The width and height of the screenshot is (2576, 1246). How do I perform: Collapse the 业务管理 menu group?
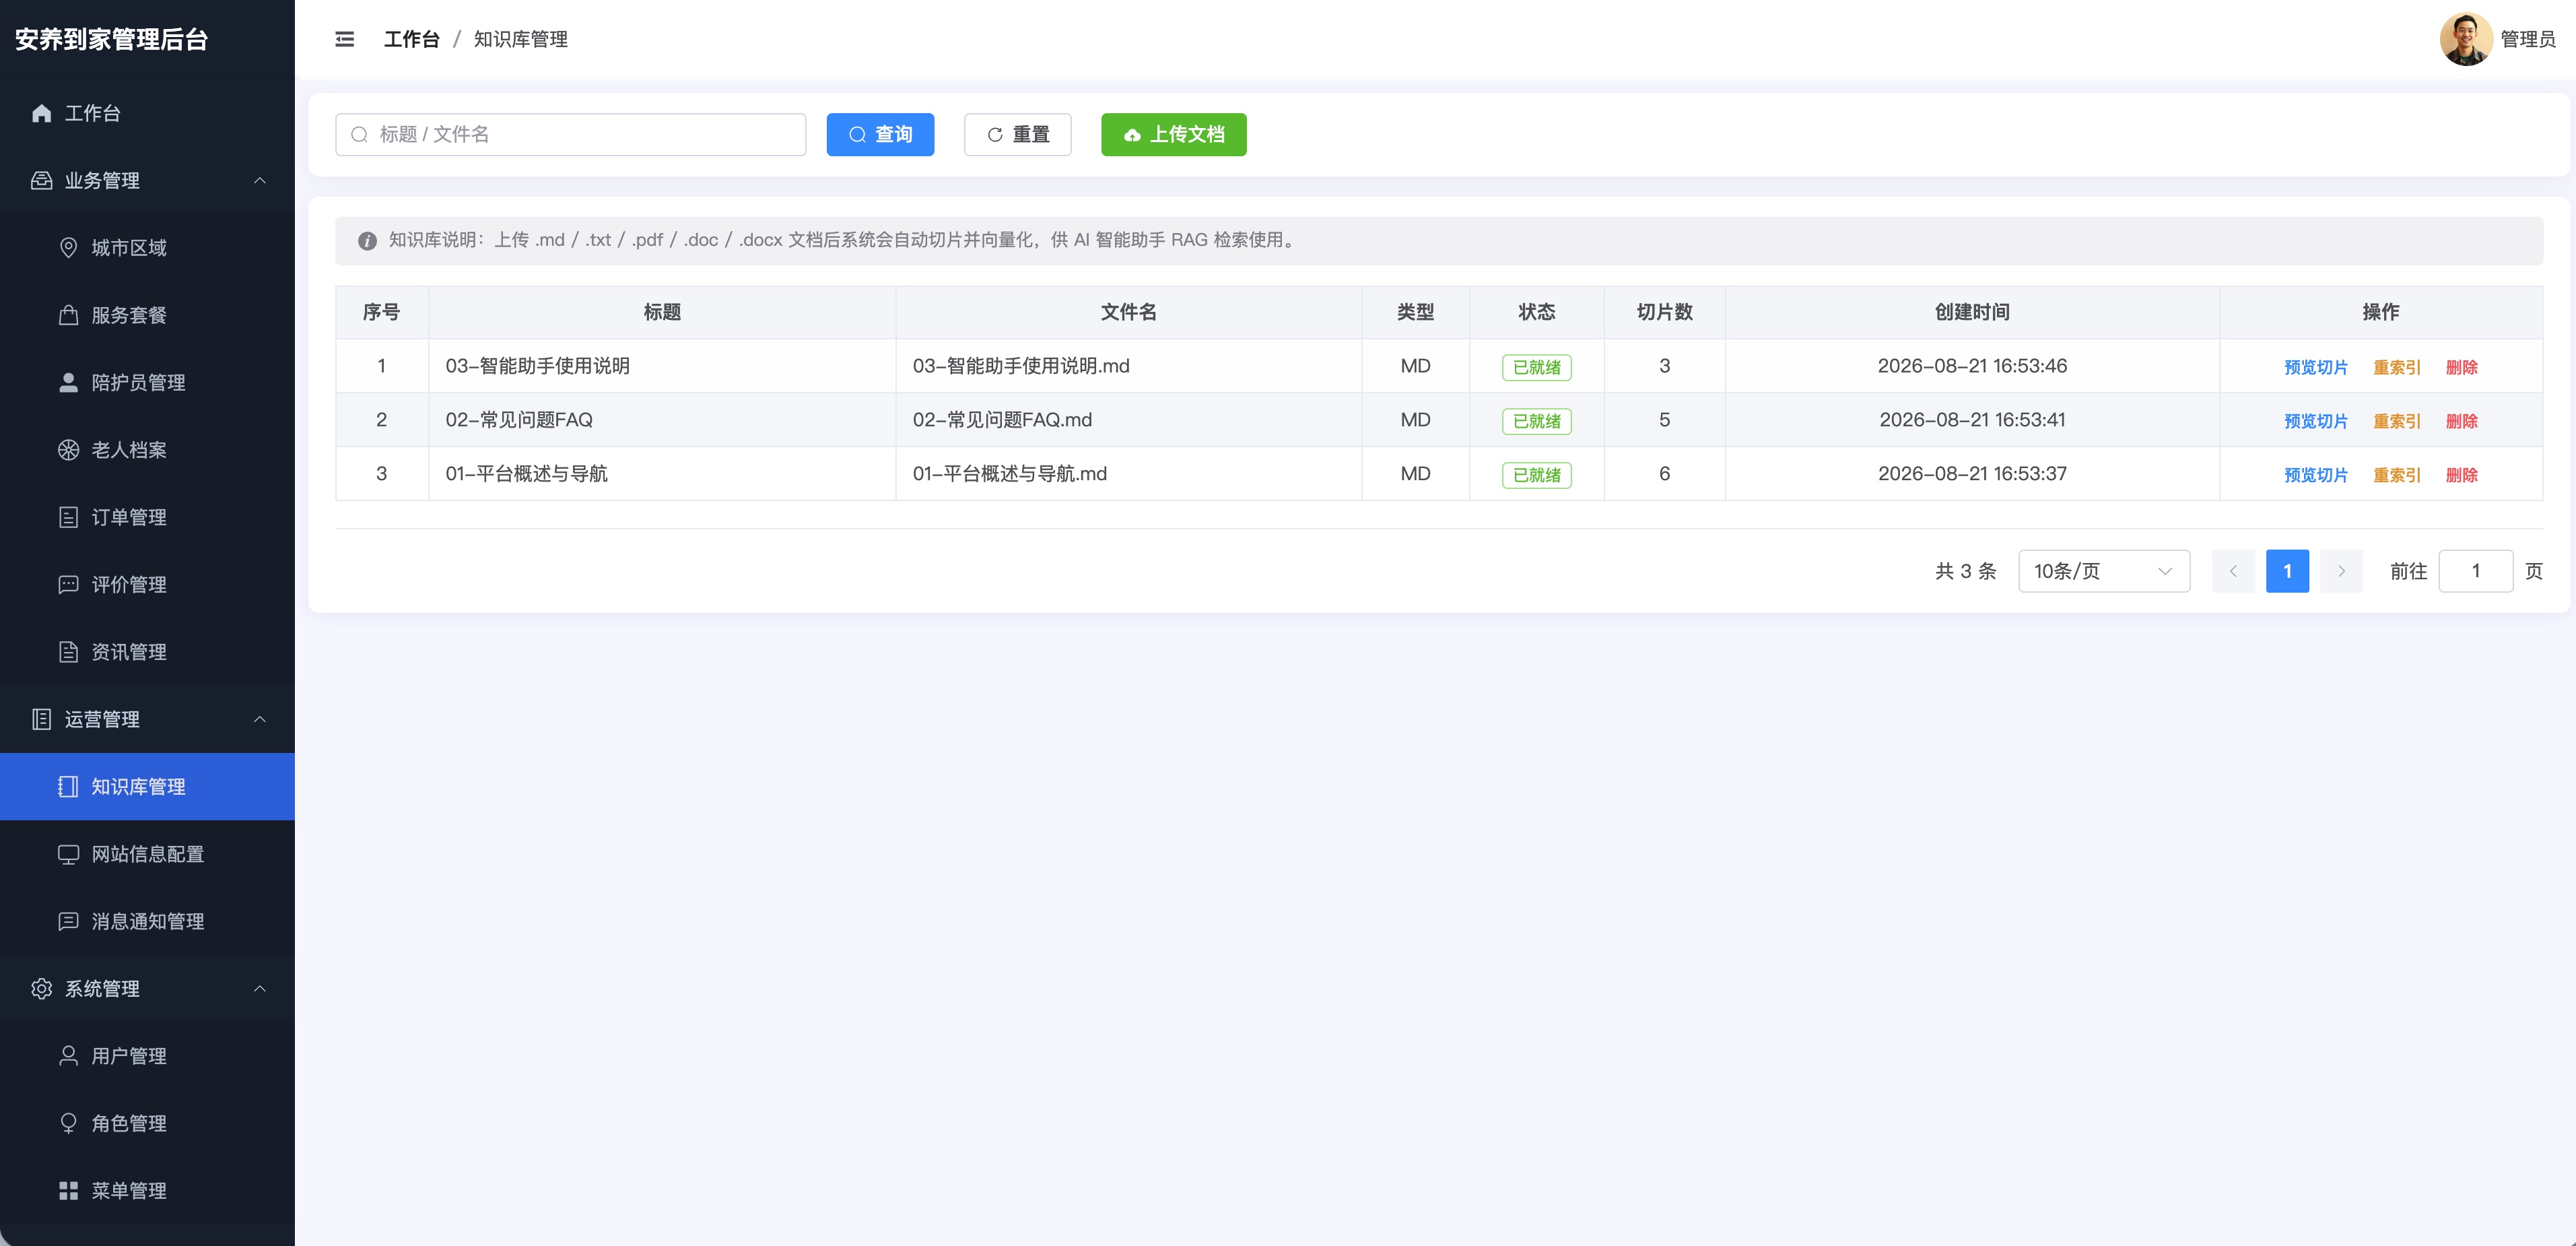click(260, 180)
